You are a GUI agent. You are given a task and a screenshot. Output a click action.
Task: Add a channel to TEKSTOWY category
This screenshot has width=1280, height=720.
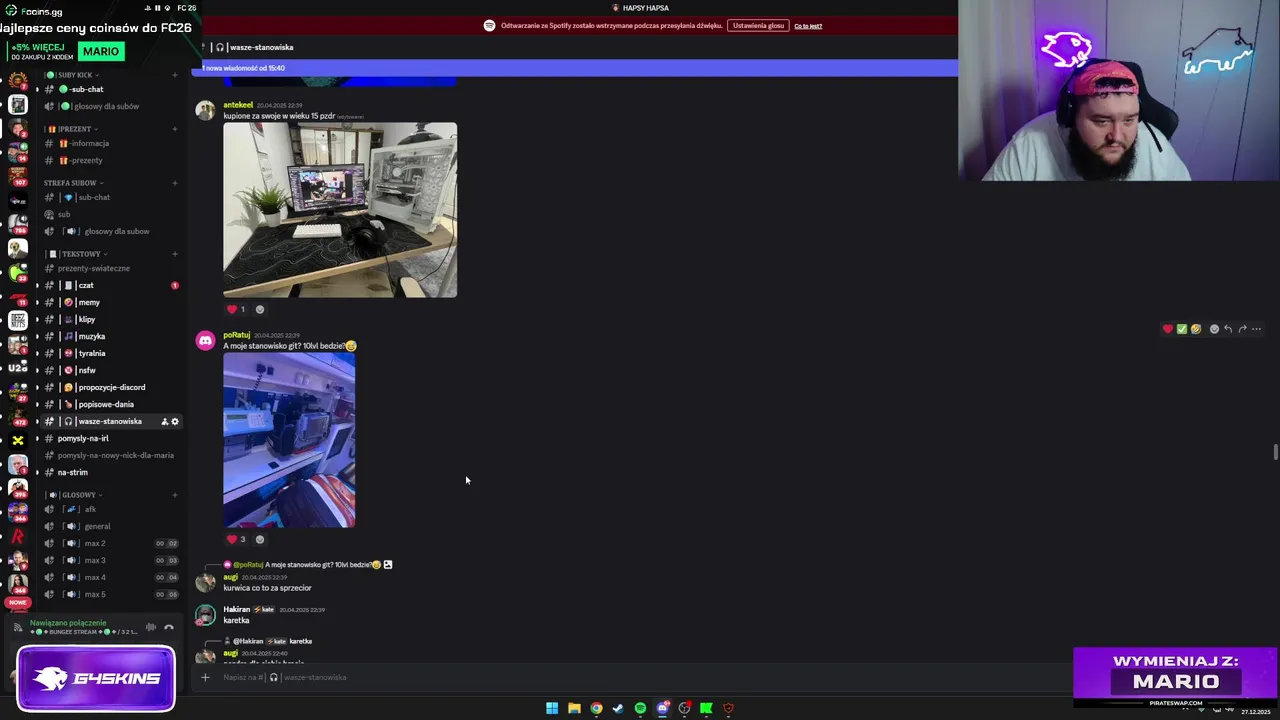[175, 254]
